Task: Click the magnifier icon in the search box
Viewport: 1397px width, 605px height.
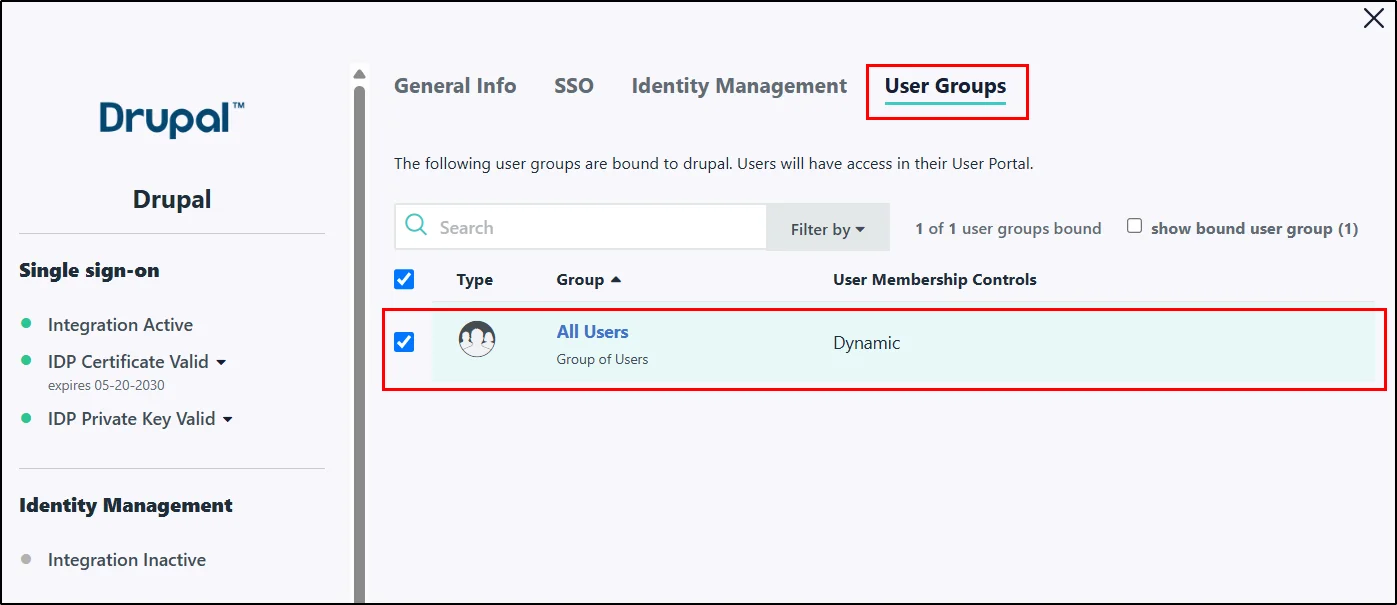Action: pos(416,226)
